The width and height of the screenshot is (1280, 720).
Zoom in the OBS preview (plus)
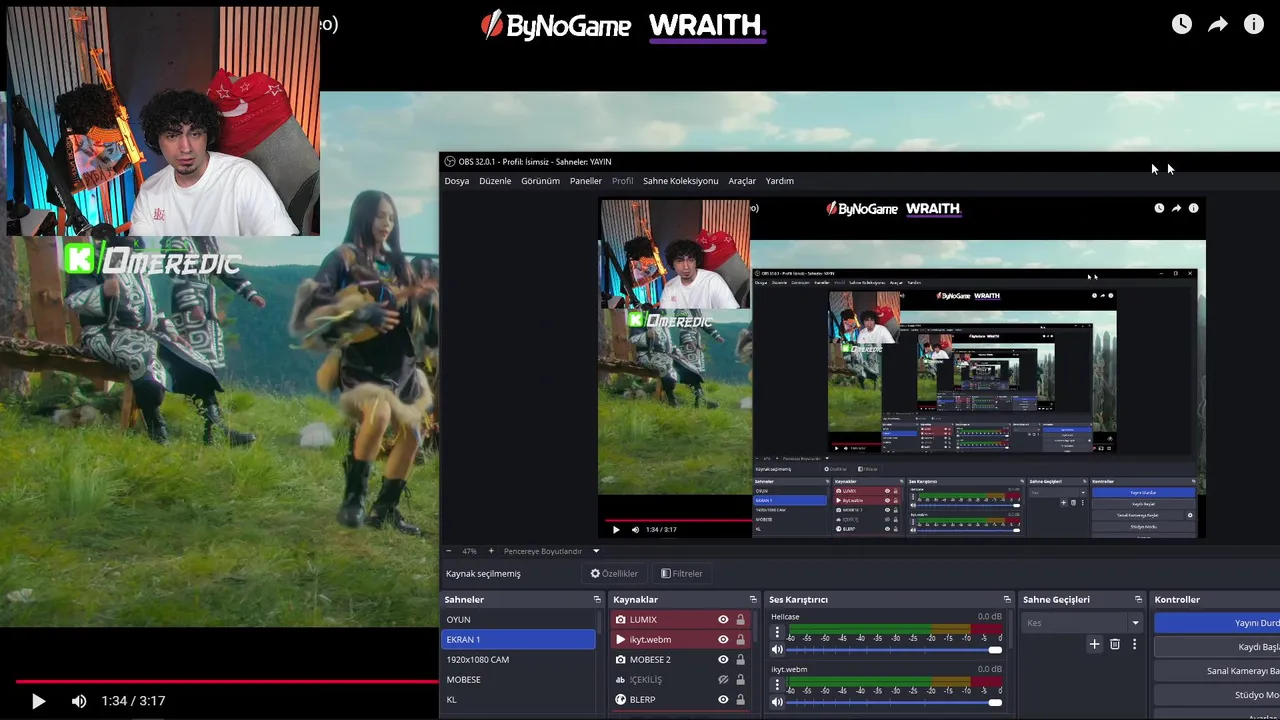(x=491, y=551)
